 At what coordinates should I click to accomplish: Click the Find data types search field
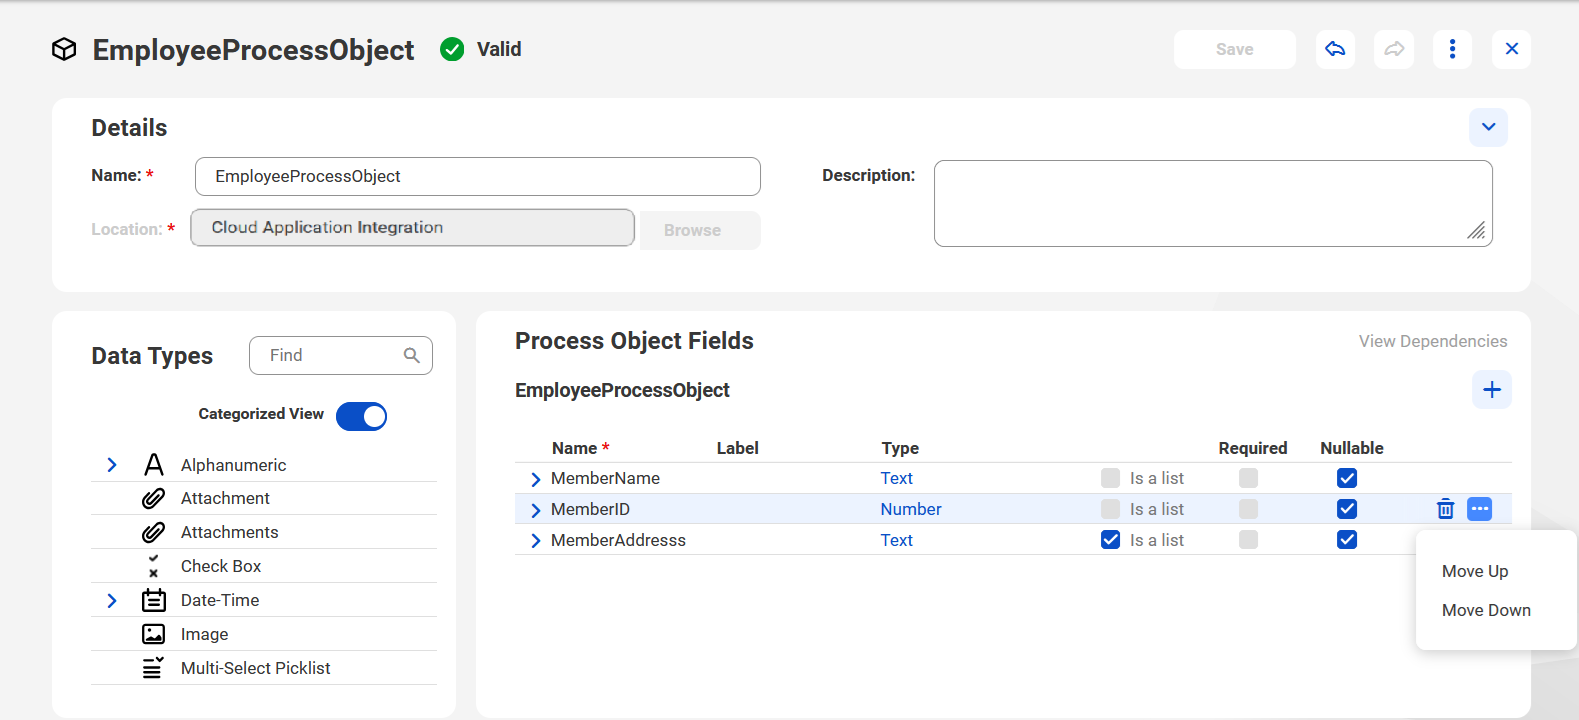coord(341,355)
